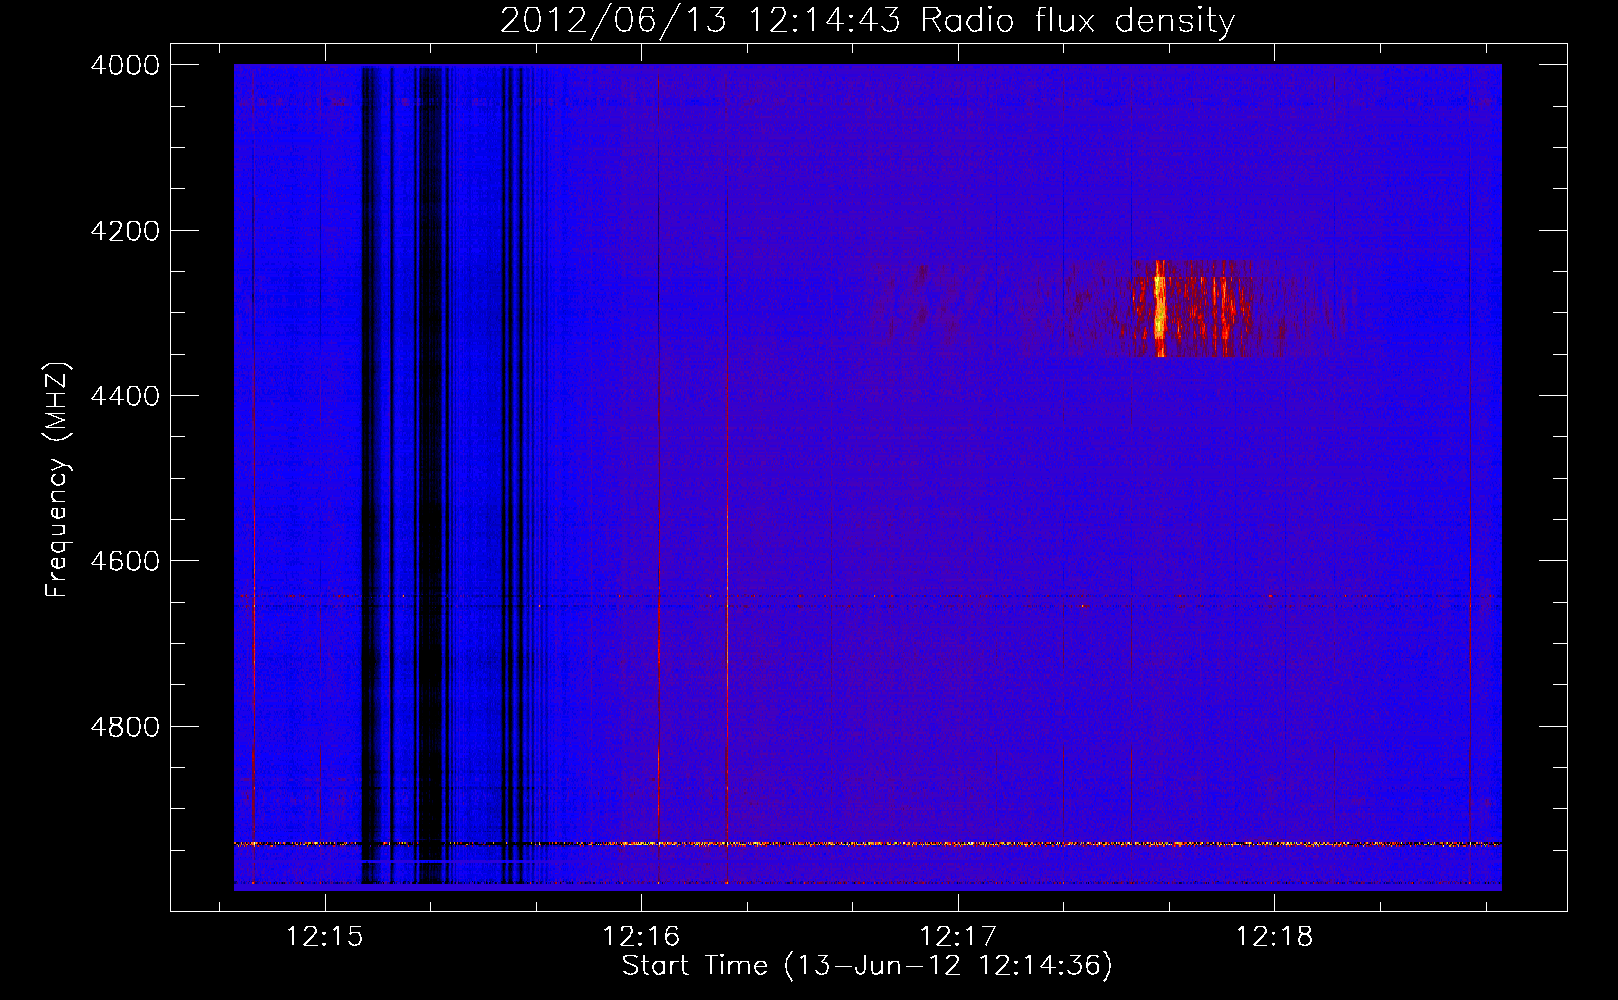Click the 'Start Time (13-Jun-12 12:14:36)' axis title
Viewport: 1618px width, 1000px height.
coord(867,966)
